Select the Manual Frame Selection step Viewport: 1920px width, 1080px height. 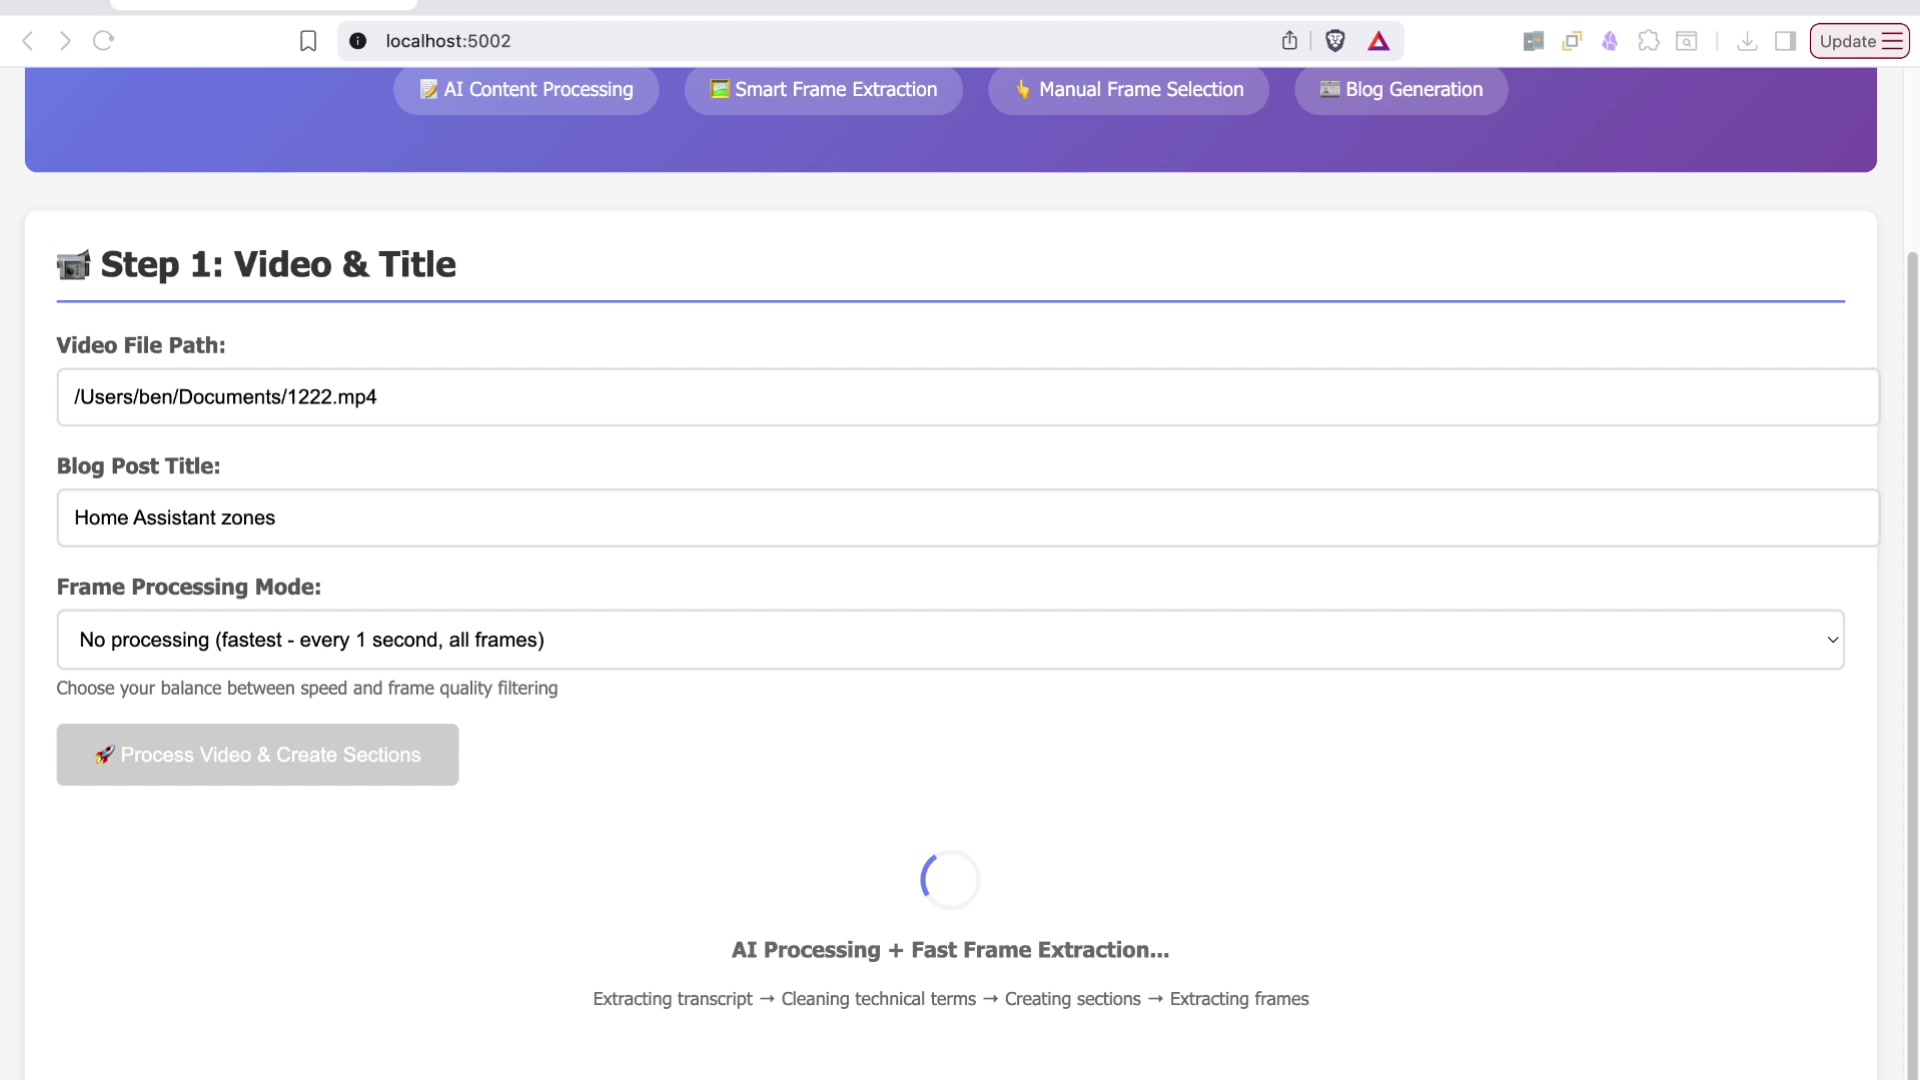coord(1128,89)
